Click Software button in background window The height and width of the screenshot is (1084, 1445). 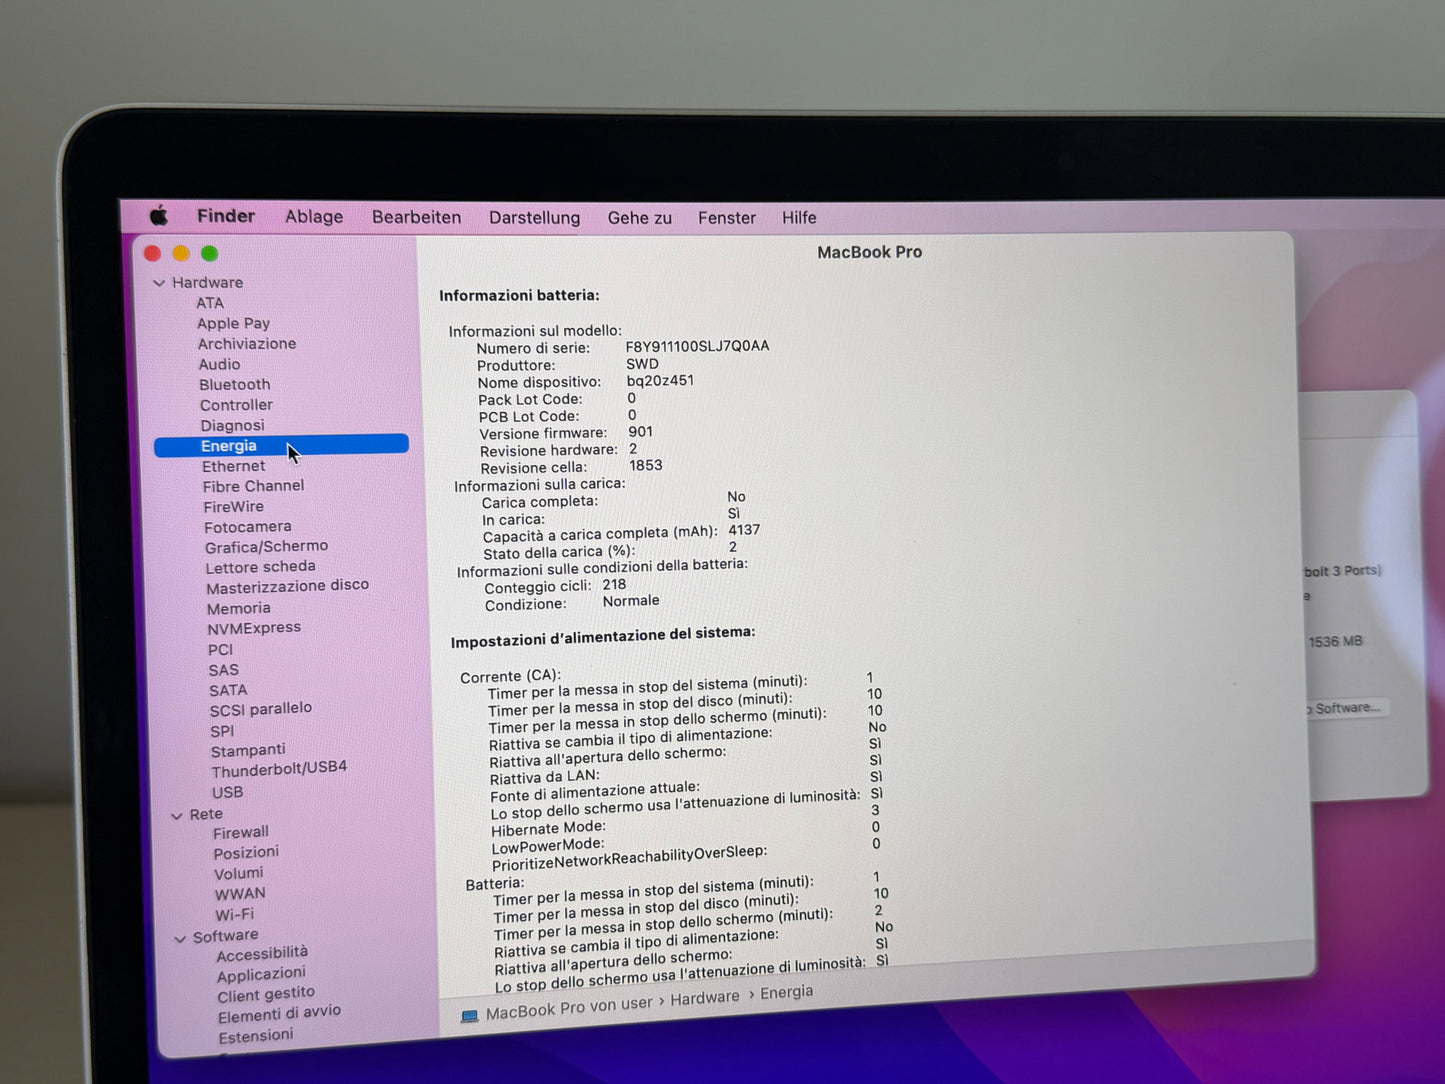pos(1346,708)
